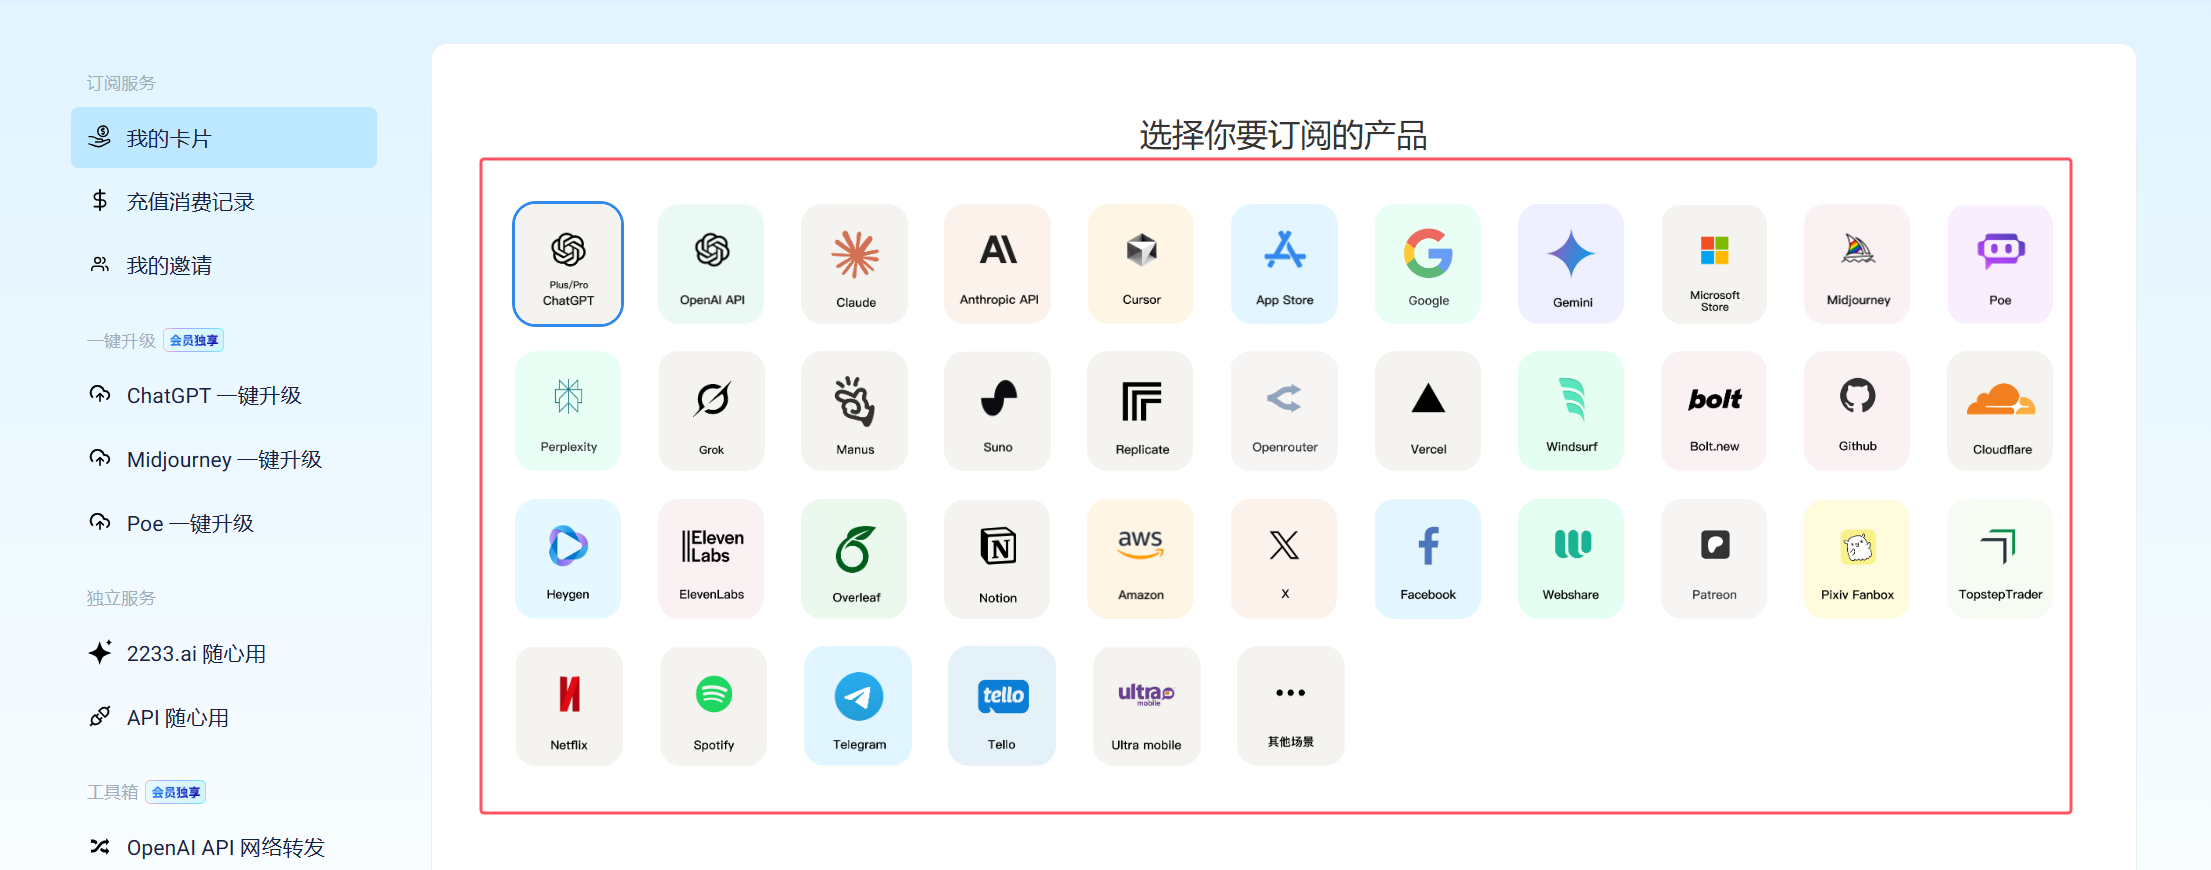
Task: Choose the Spotify product
Action: [x=714, y=706]
